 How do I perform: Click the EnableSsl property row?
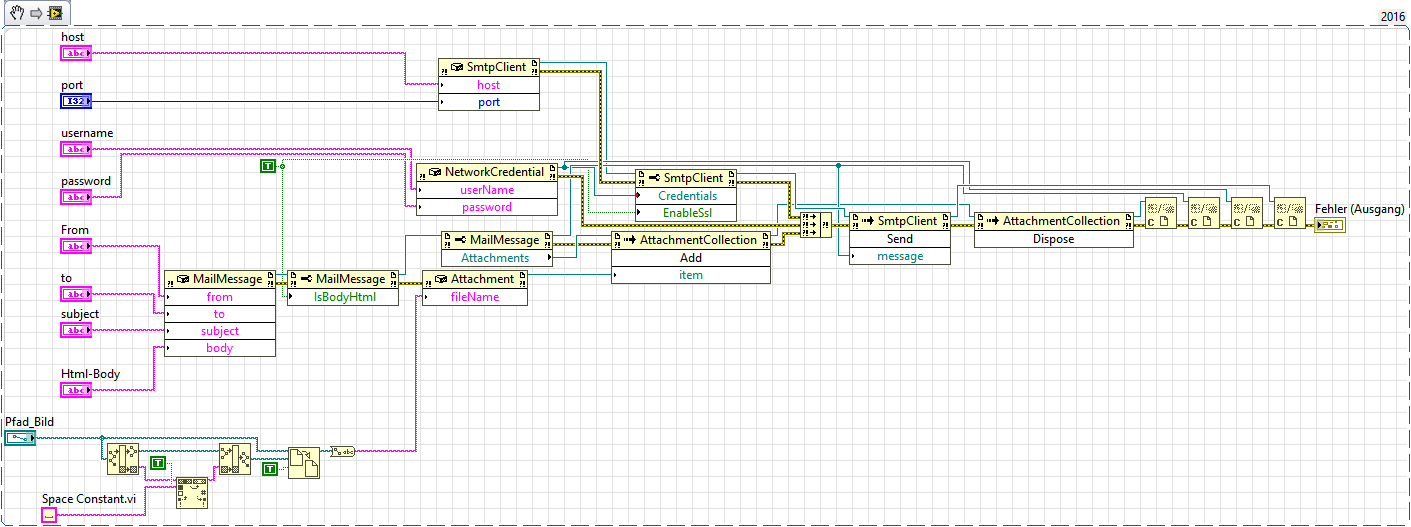tap(687, 213)
